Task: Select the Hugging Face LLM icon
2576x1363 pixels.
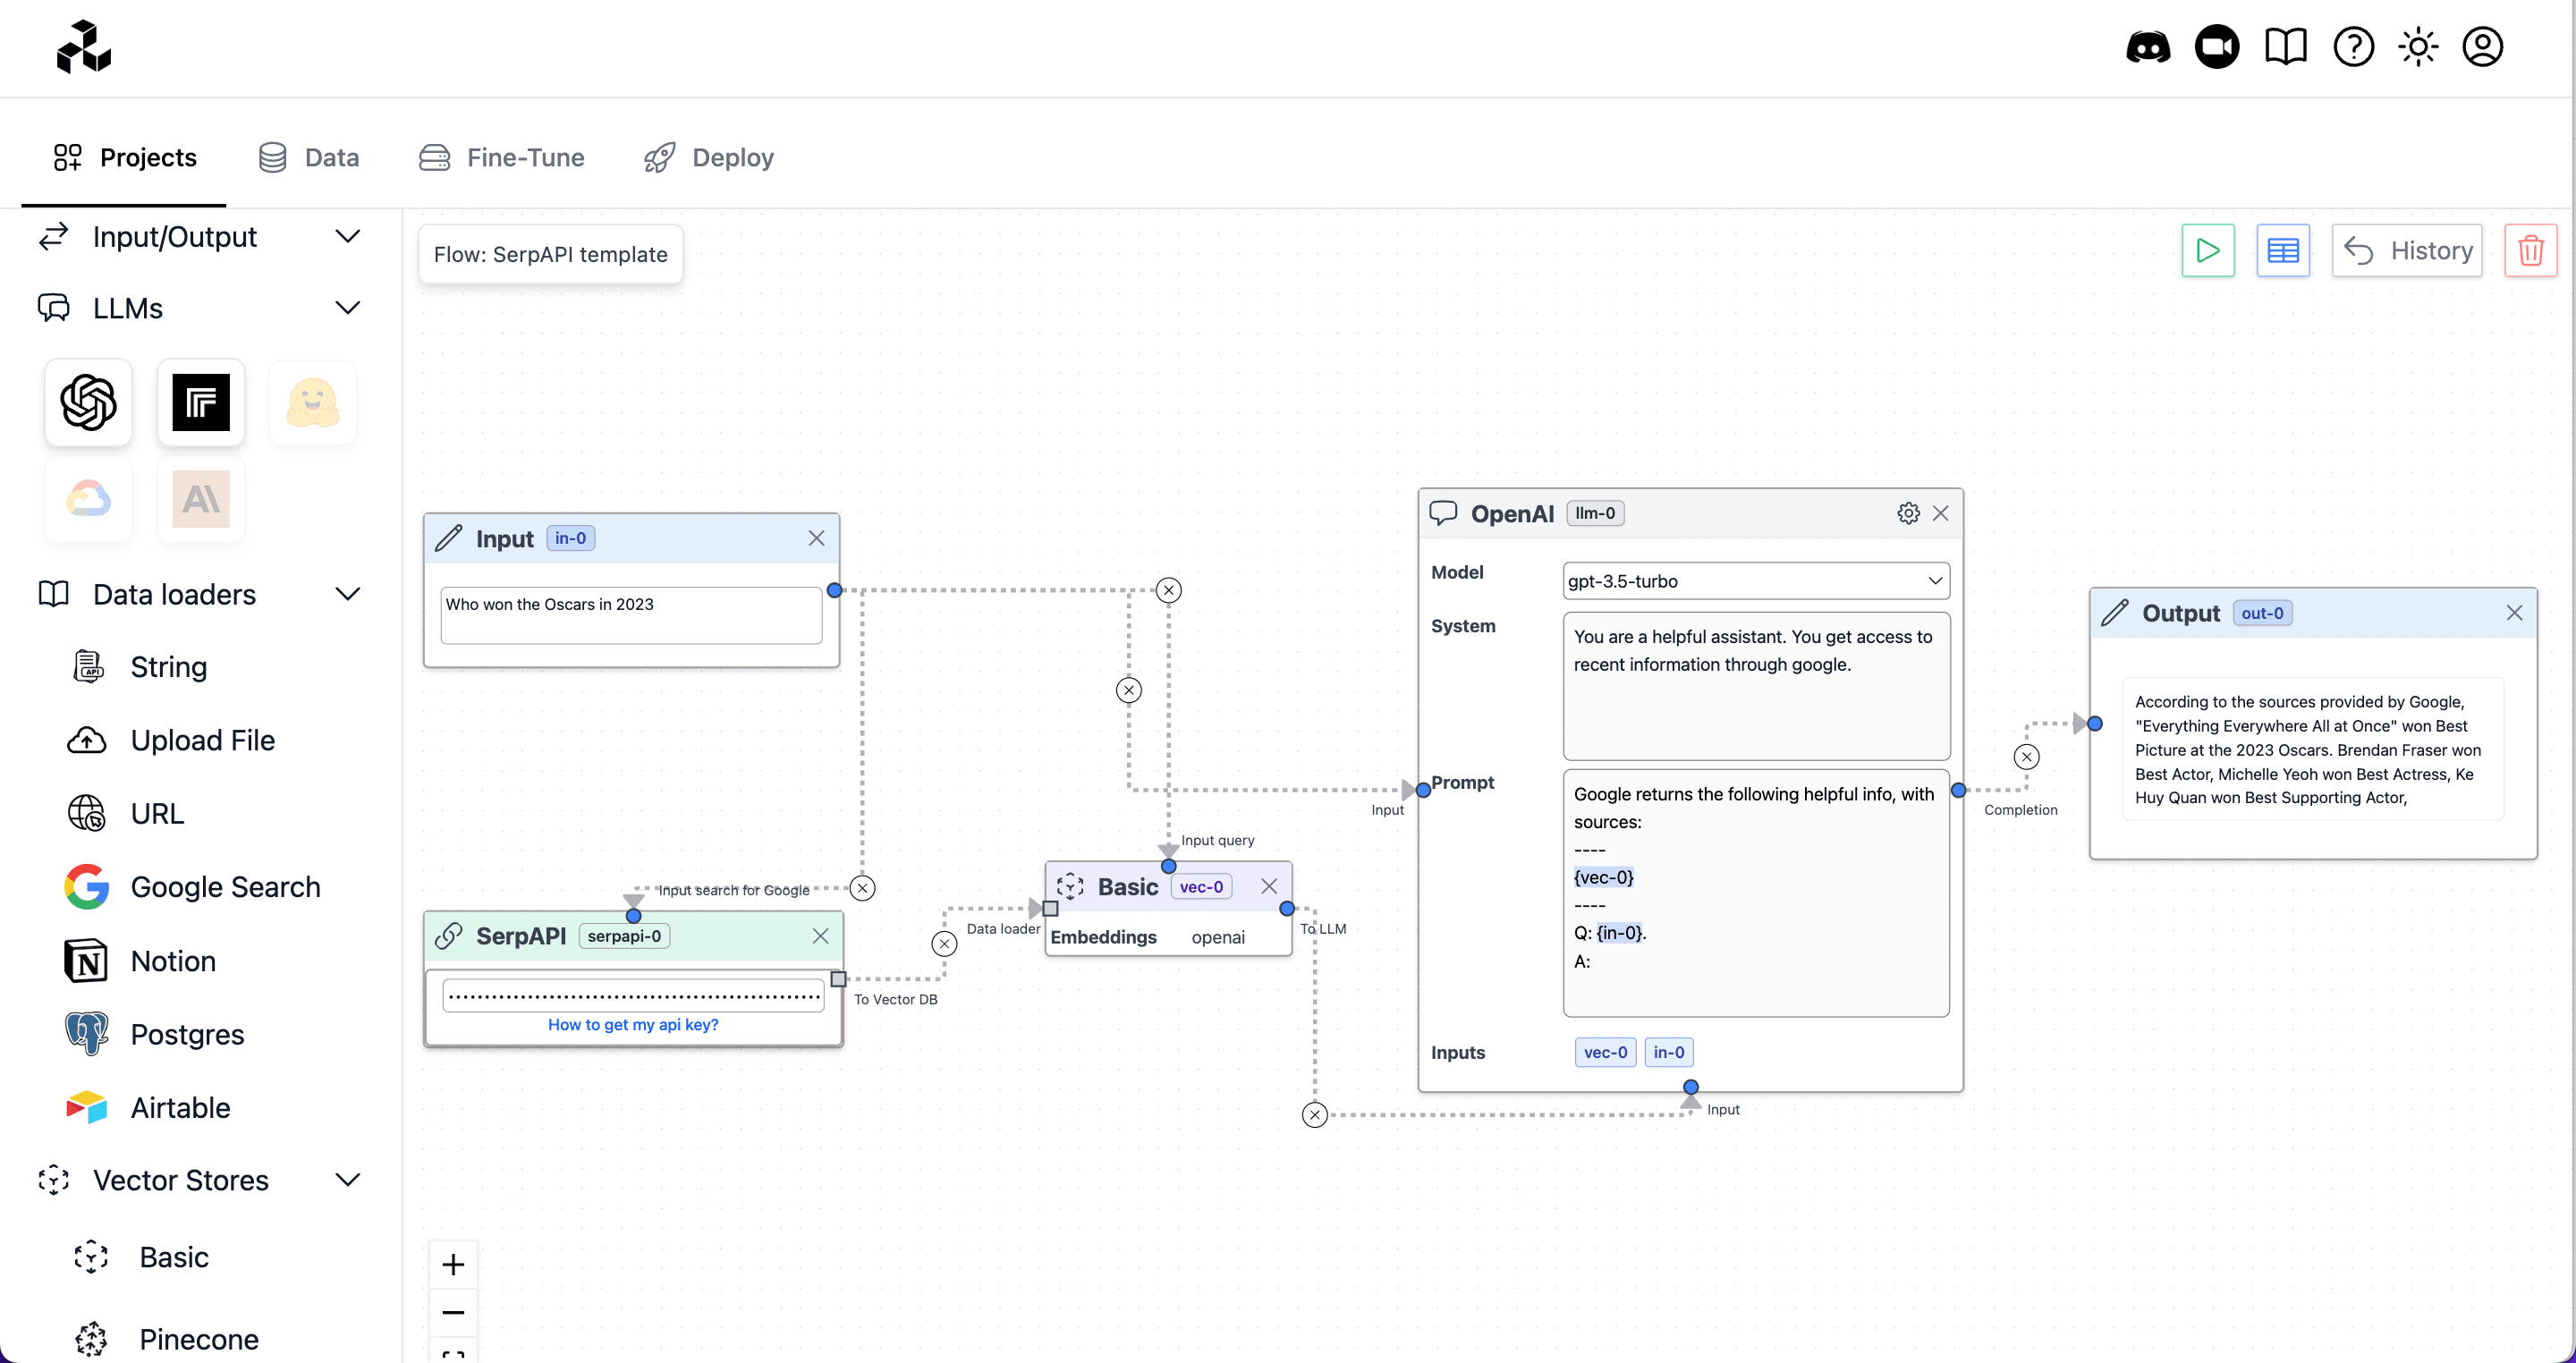Action: point(313,402)
